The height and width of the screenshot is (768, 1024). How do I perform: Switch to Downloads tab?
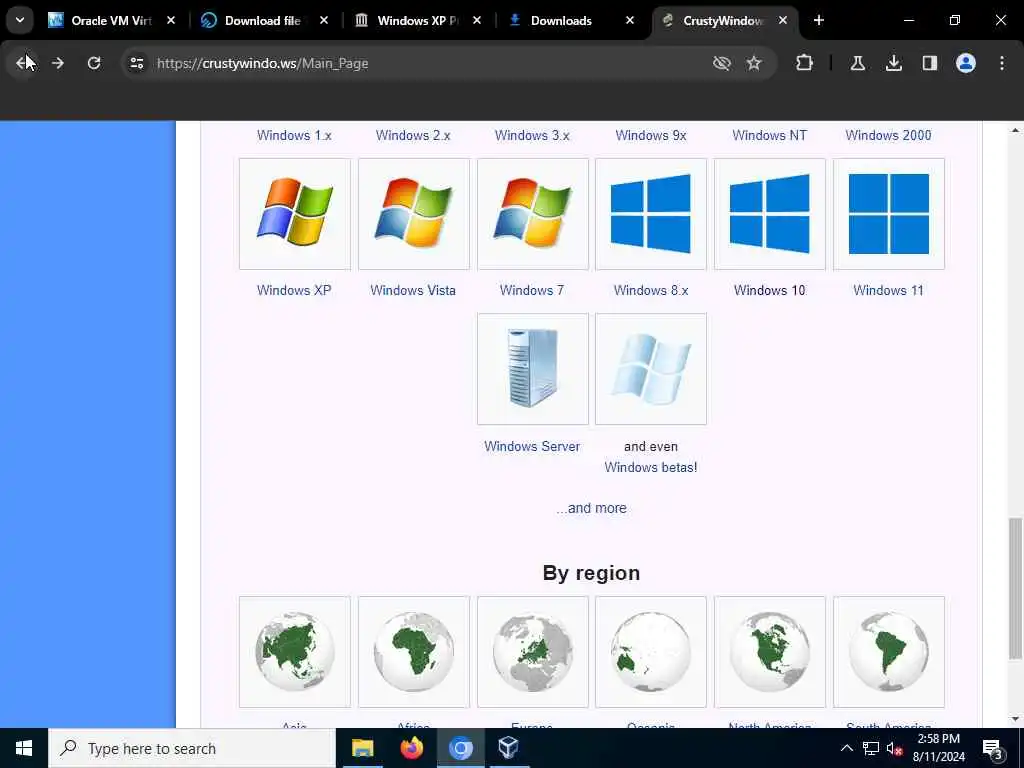tap(560, 20)
